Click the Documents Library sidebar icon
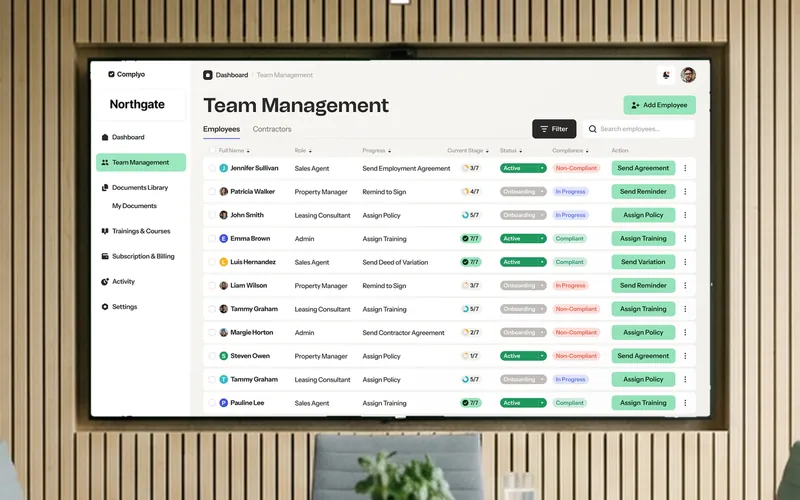This screenshot has width=800, height=500. 105,188
